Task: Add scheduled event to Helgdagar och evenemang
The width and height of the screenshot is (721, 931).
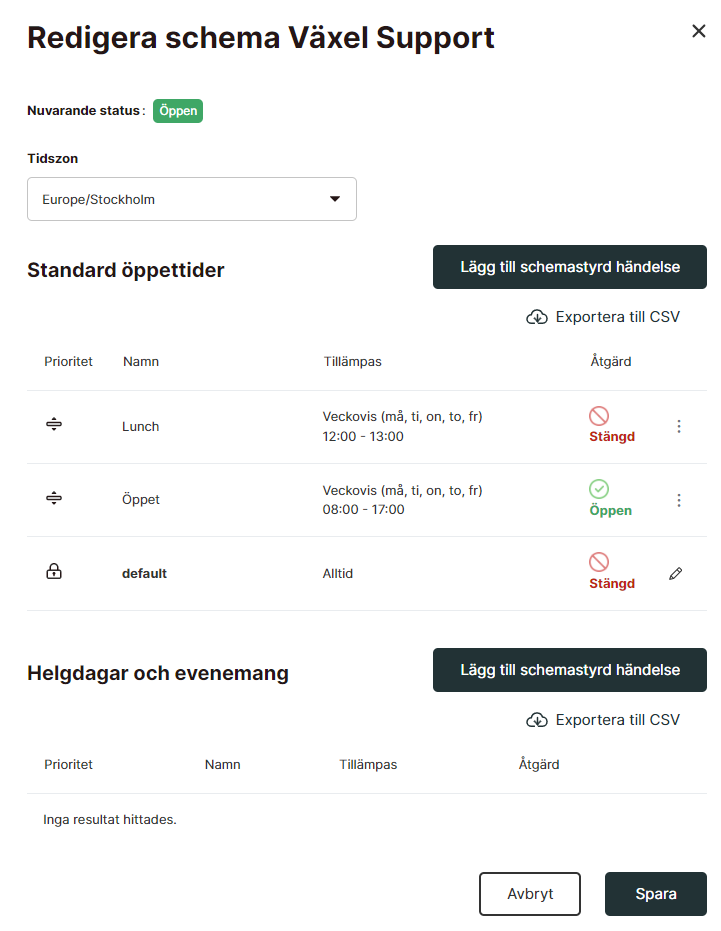Action: point(570,670)
